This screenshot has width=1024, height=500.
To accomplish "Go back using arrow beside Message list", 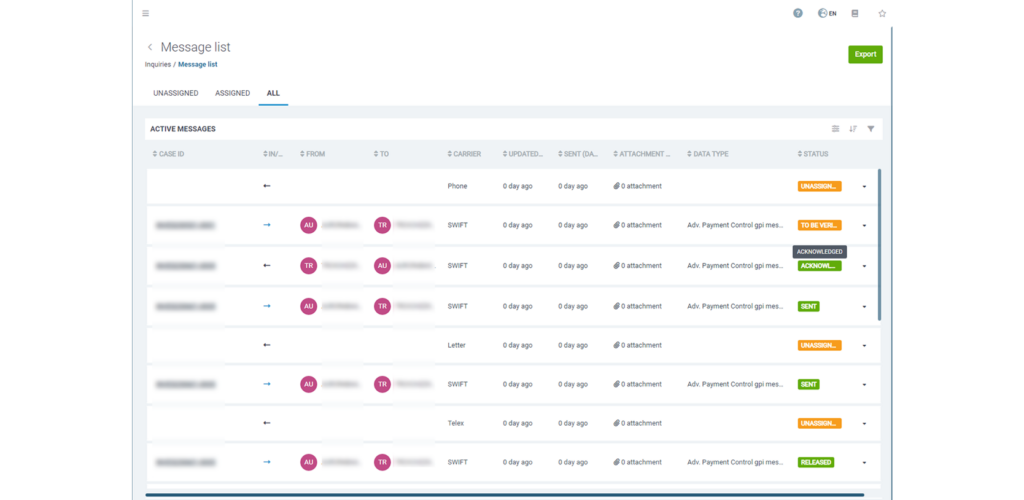I will pyautogui.click(x=150, y=47).
